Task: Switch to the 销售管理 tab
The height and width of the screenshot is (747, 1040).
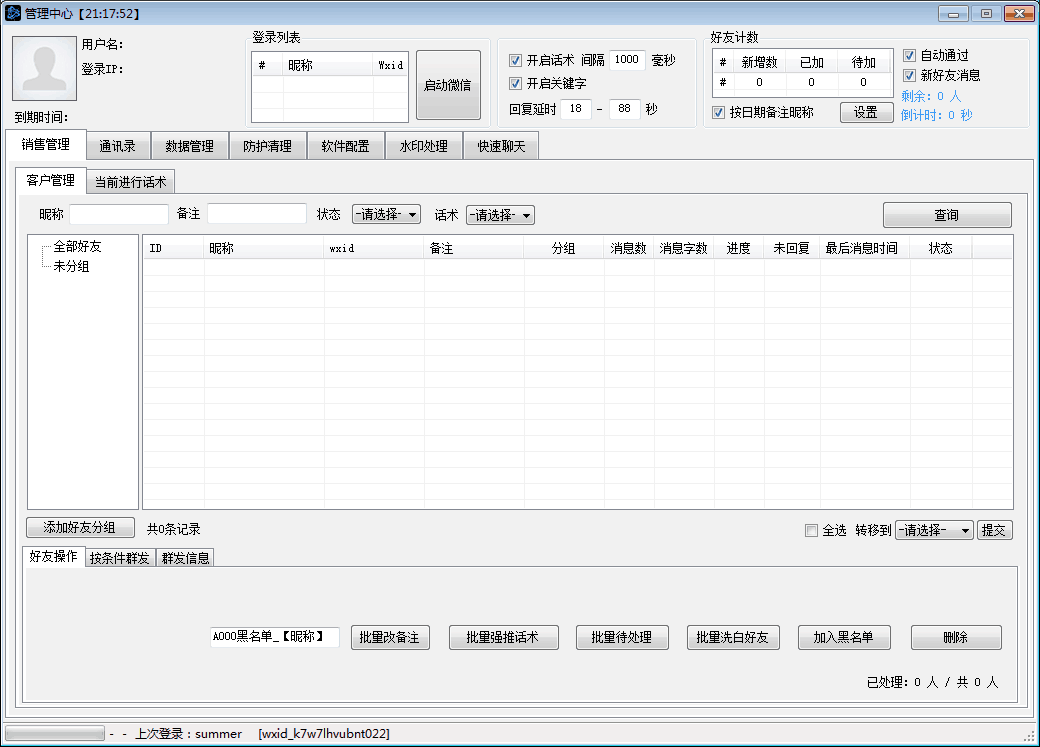Action: click(x=46, y=145)
